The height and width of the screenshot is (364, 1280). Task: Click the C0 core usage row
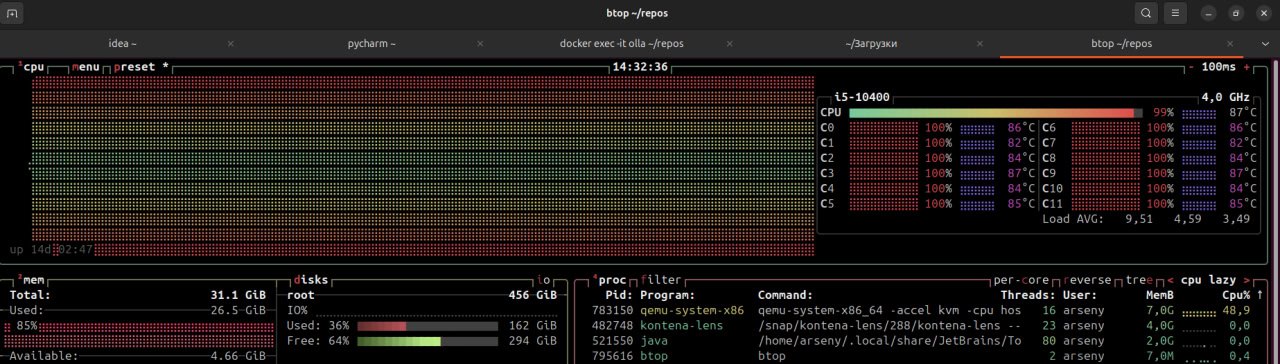click(x=928, y=128)
